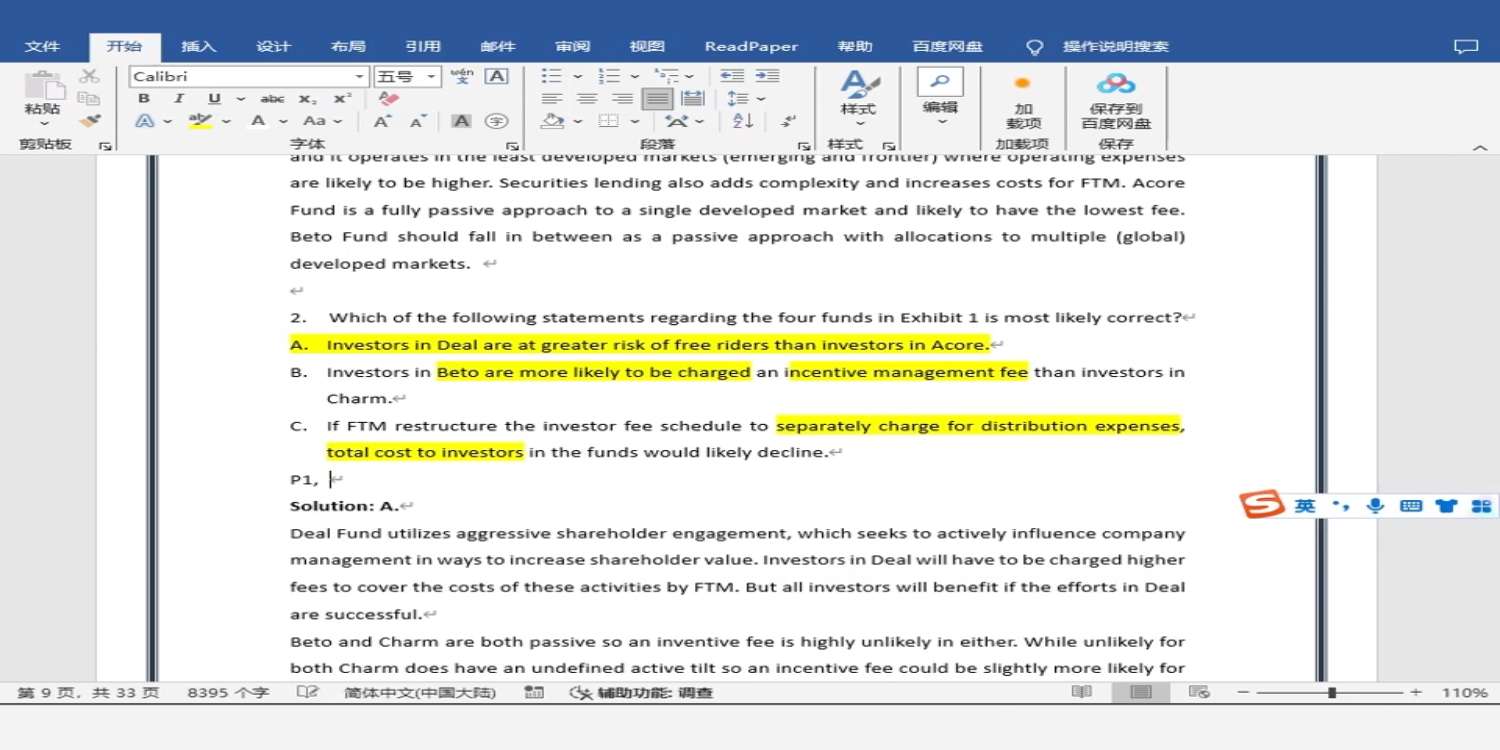Open the Change Case (Aa) dropdown

[x=322, y=121]
